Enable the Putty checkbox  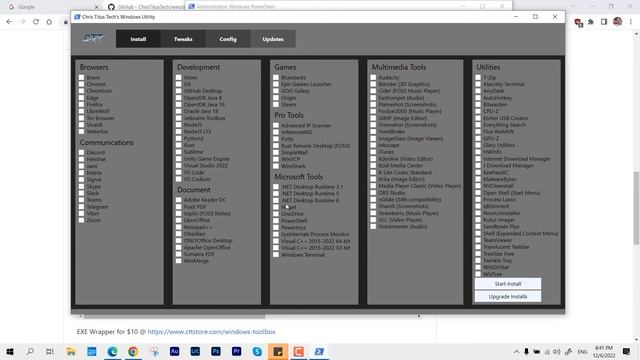point(276,139)
